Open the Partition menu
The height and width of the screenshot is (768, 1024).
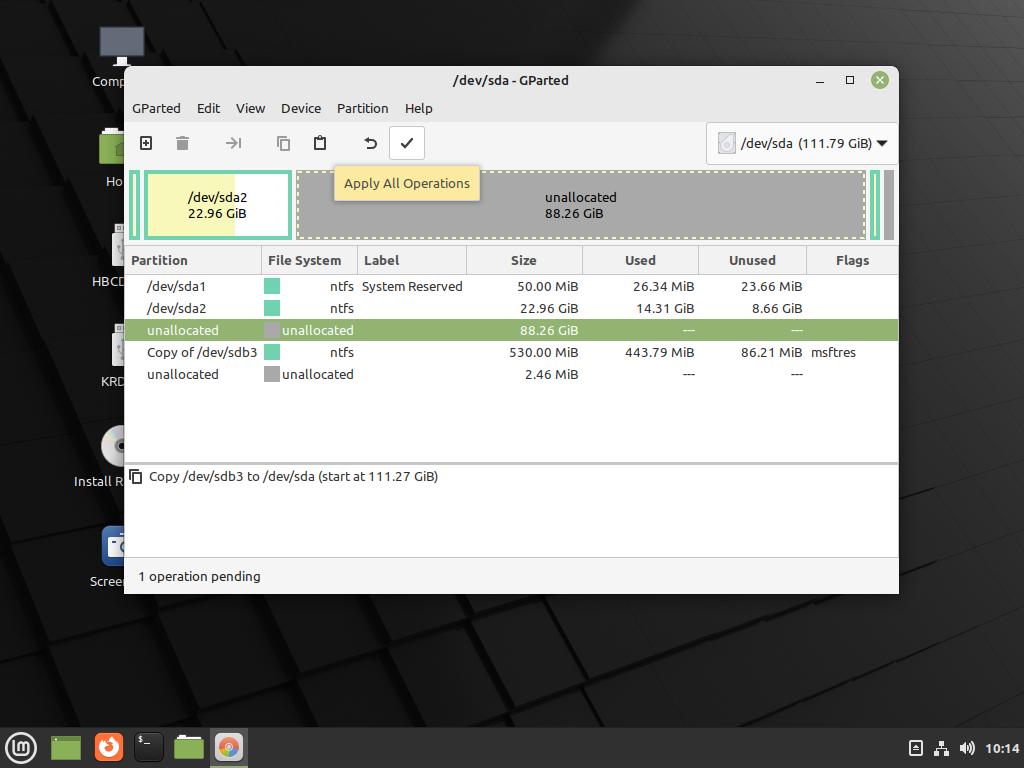click(x=362, y=108)
